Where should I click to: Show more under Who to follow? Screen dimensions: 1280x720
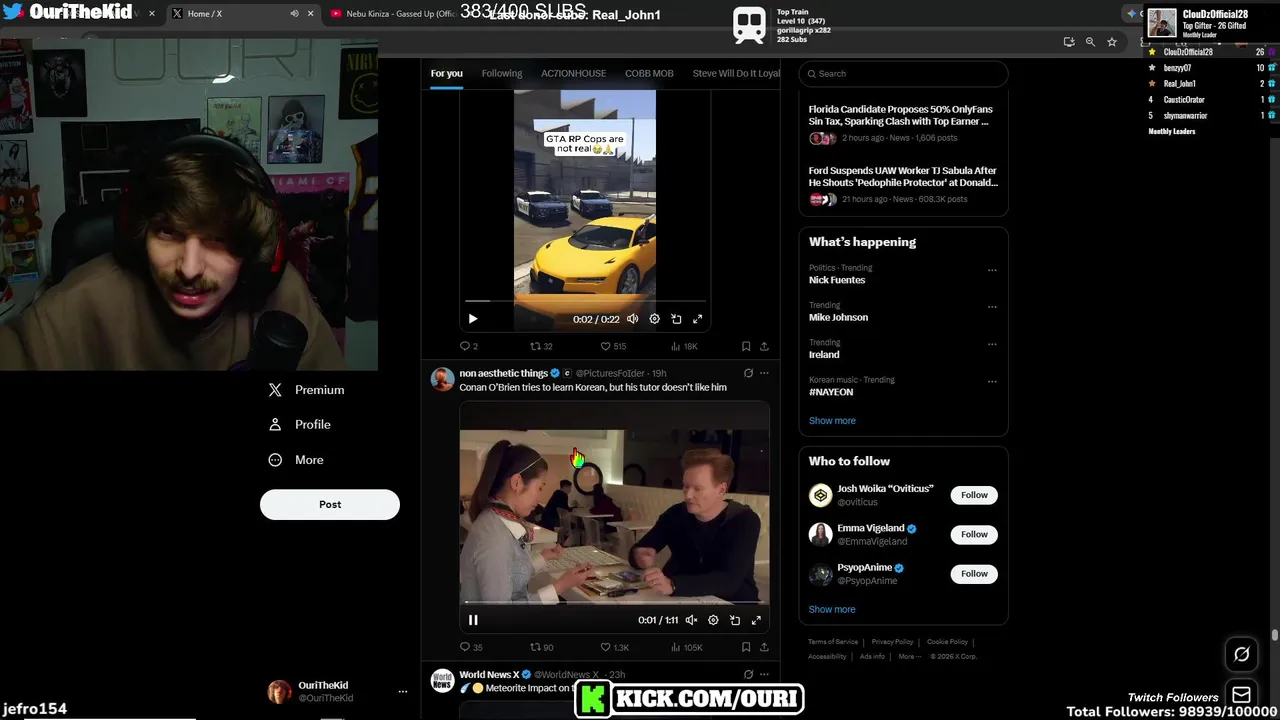pyautogui.click(x=832, y=609)
